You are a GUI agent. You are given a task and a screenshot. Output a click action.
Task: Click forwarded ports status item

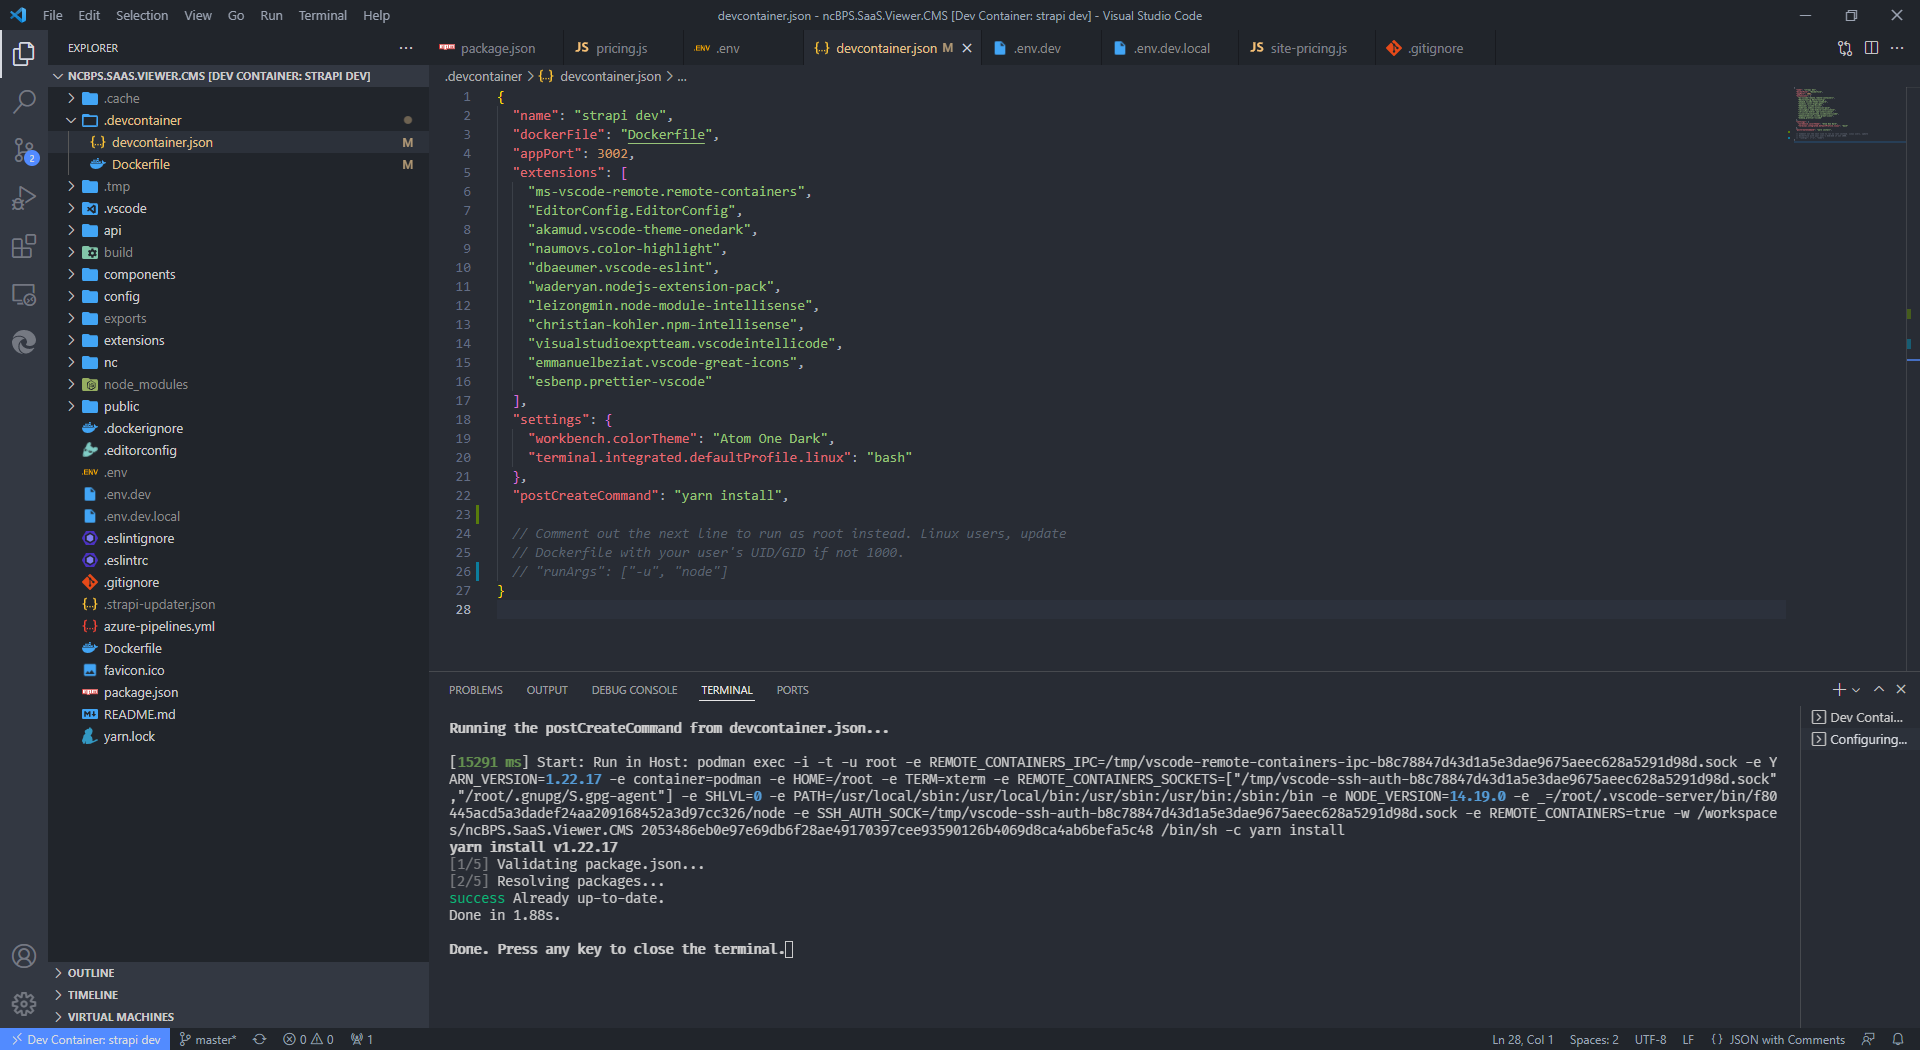coord(362,1040)
